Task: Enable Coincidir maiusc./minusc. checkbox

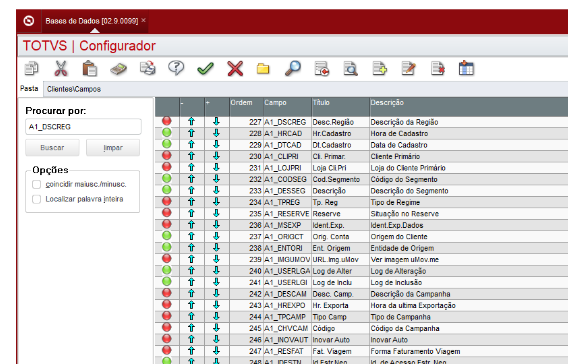Action: point(37,184)
